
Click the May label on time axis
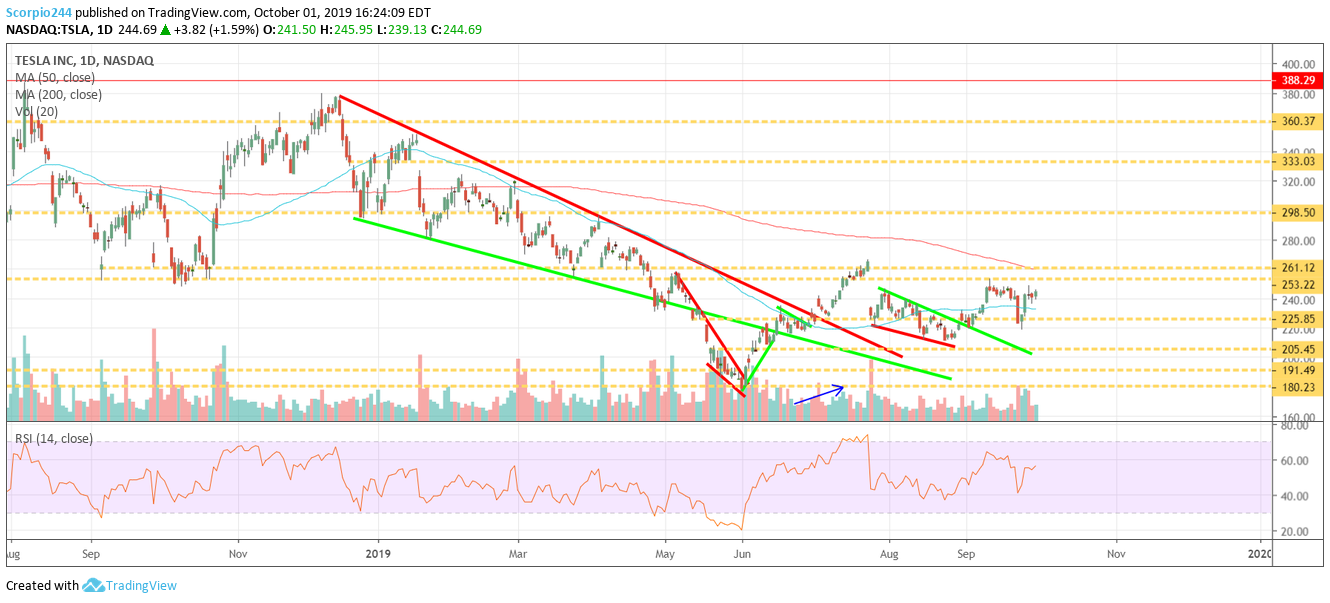tap(665, 552)
